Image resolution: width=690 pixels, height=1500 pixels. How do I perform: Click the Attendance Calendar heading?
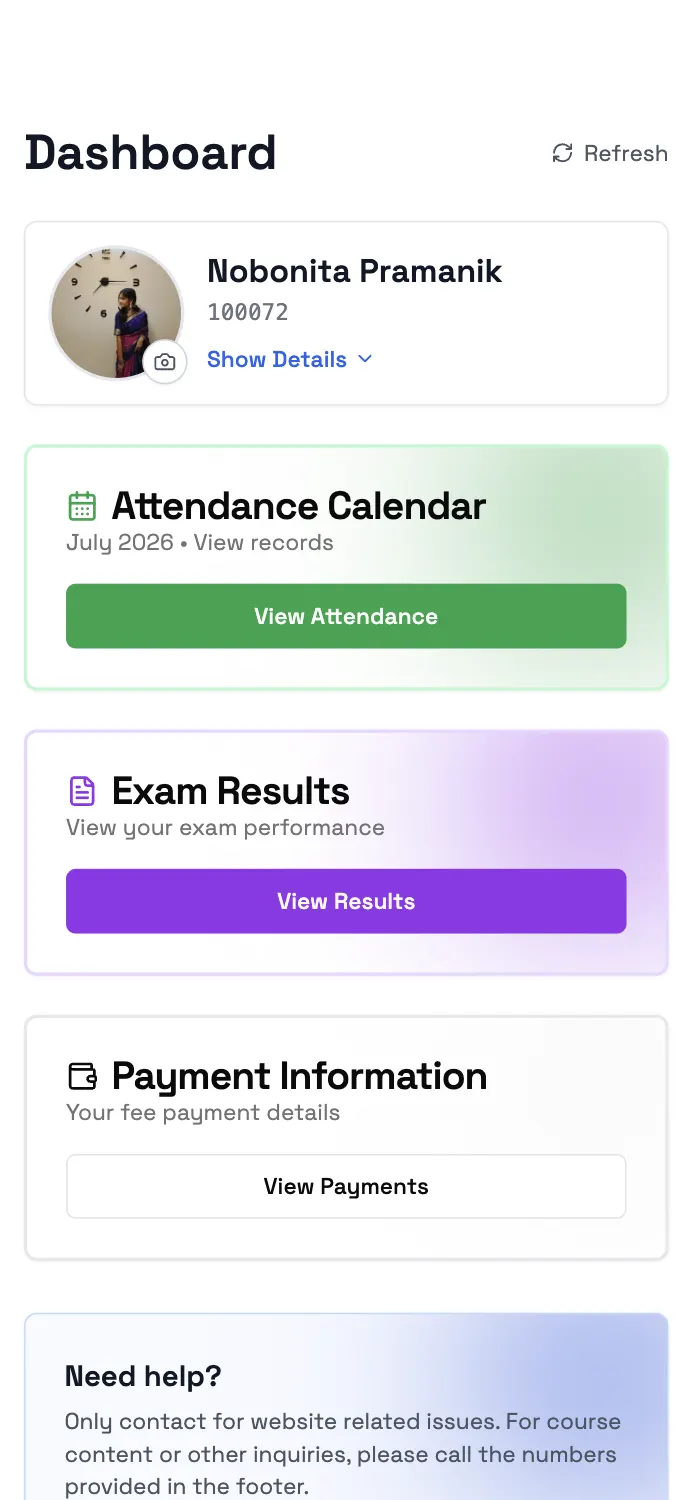(299, 506)
